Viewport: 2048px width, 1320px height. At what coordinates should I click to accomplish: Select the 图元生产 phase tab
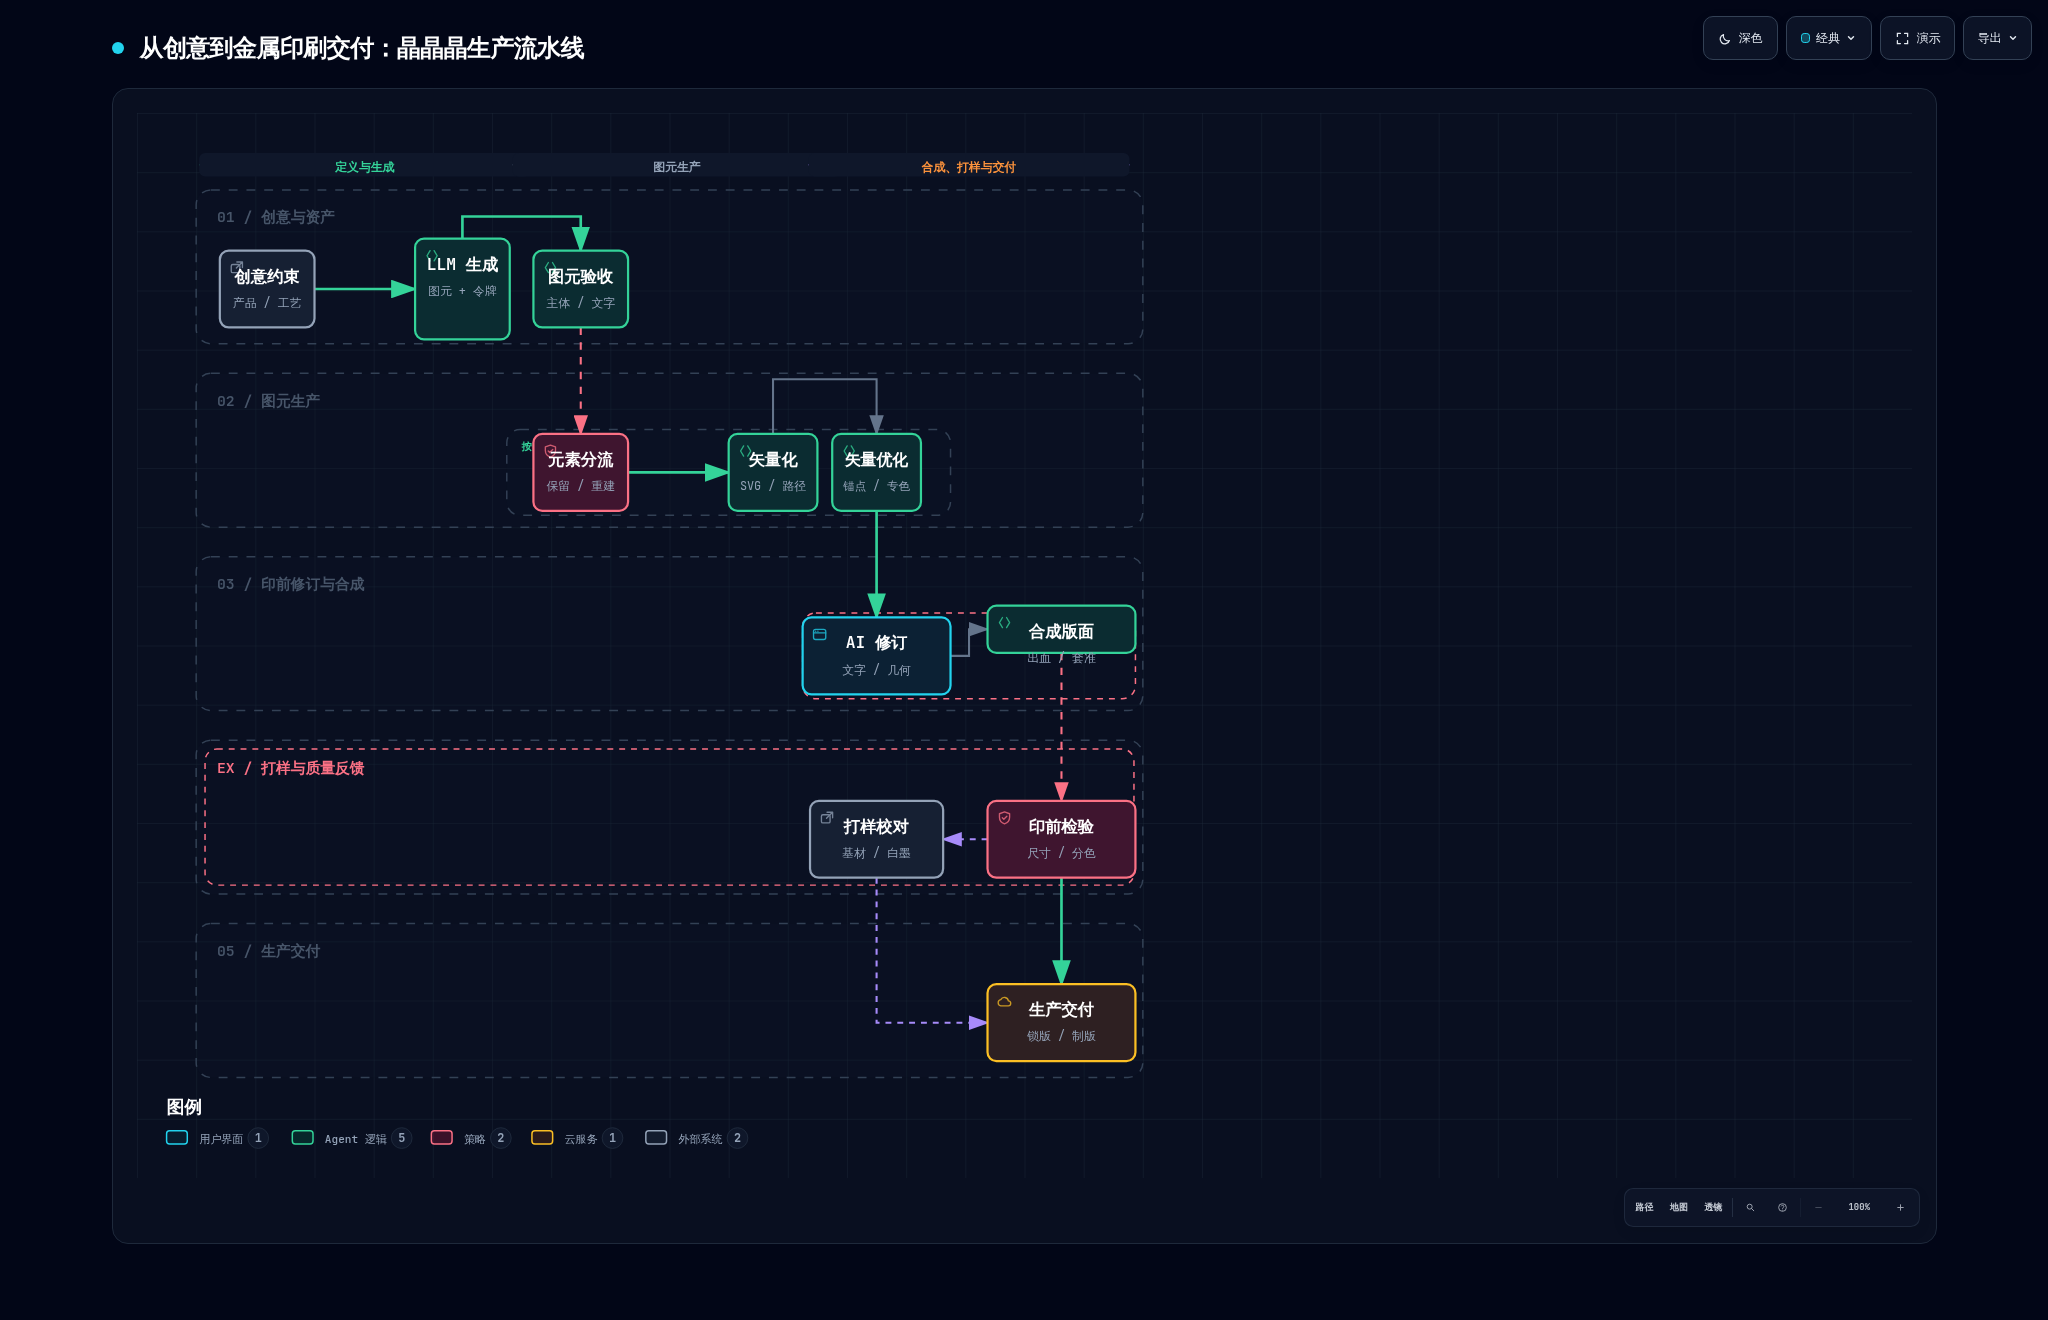[677, 167]
